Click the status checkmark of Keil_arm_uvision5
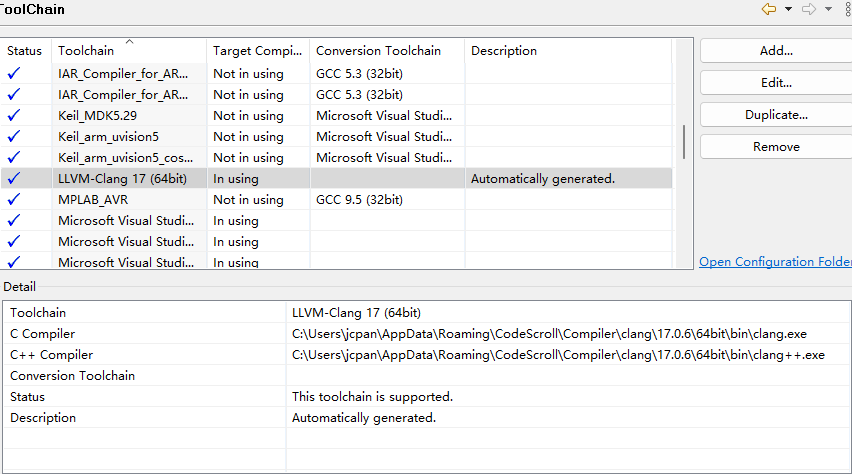 pos(14,136)
